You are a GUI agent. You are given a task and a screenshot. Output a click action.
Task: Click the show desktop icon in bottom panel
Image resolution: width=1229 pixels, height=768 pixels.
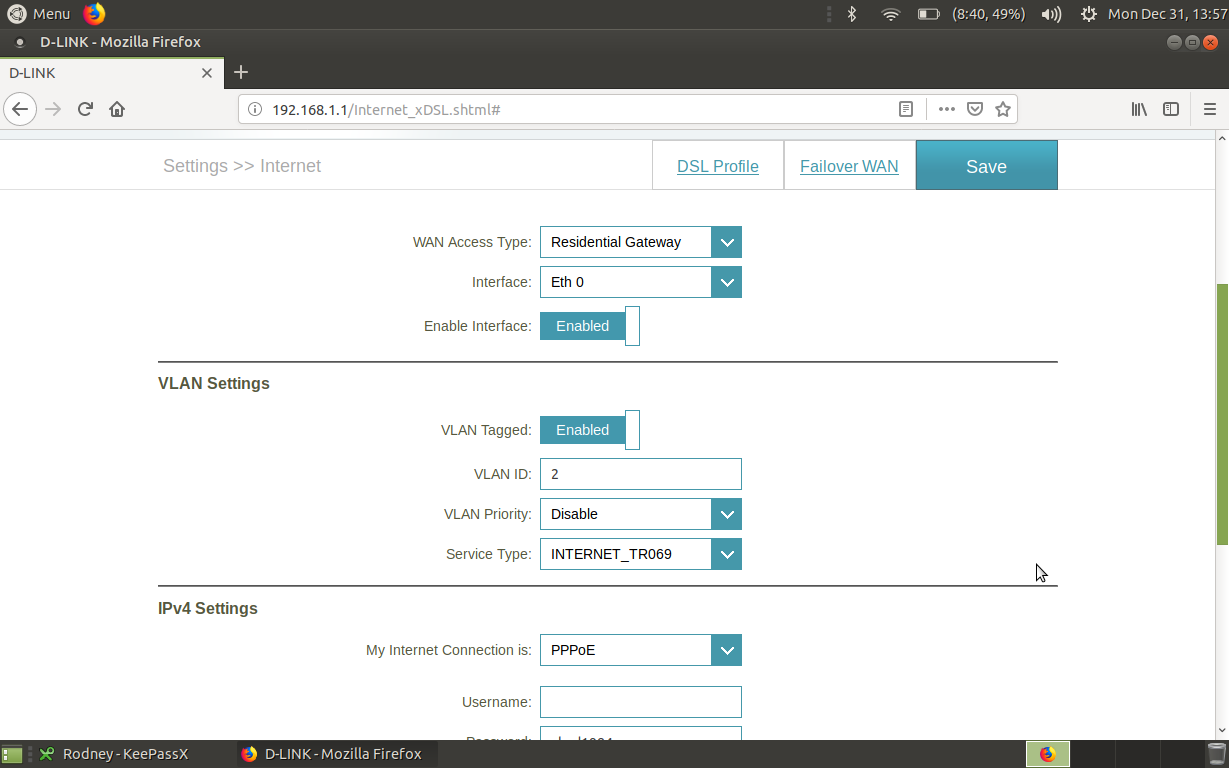12,754
